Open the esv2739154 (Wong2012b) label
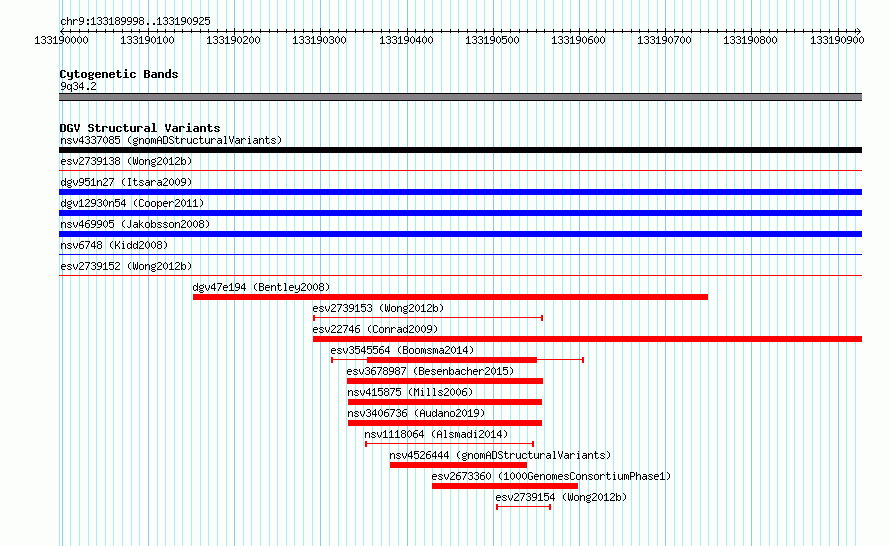The width and height of the screenshot is (890, 546). [x=561, y=497]
